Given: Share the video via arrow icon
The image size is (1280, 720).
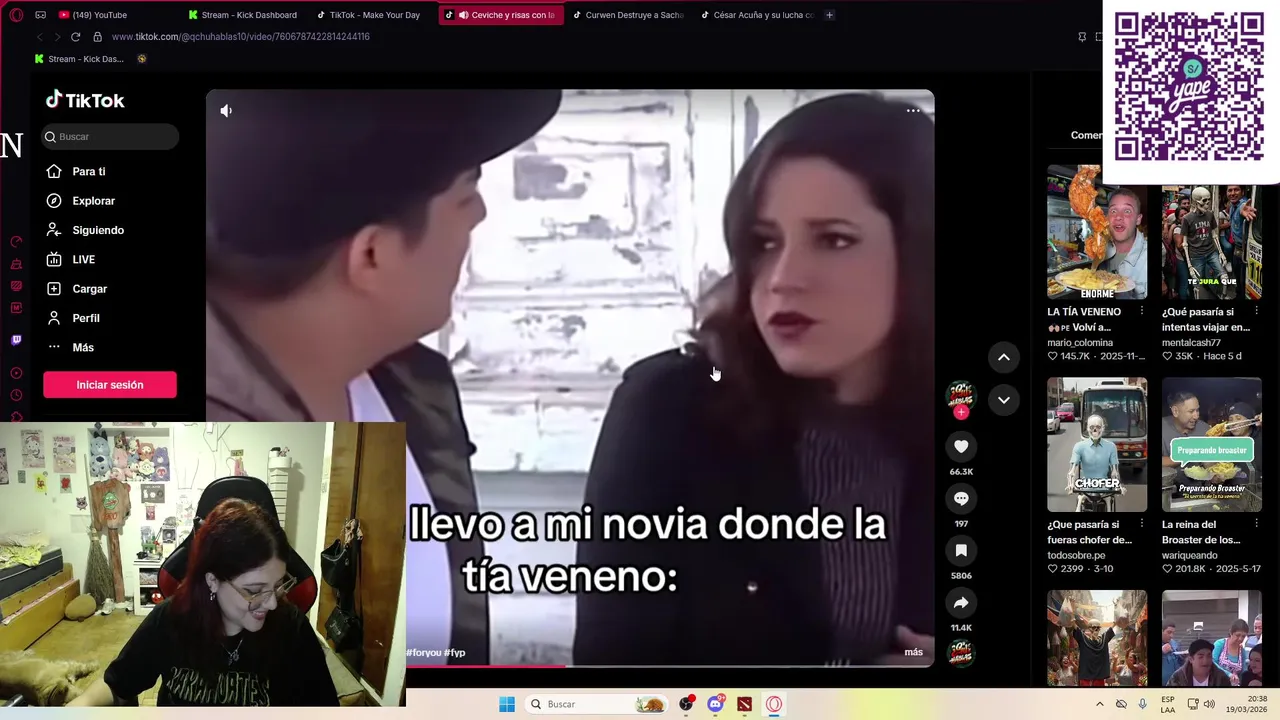Looking at the screenshot, I should (961, 603).
